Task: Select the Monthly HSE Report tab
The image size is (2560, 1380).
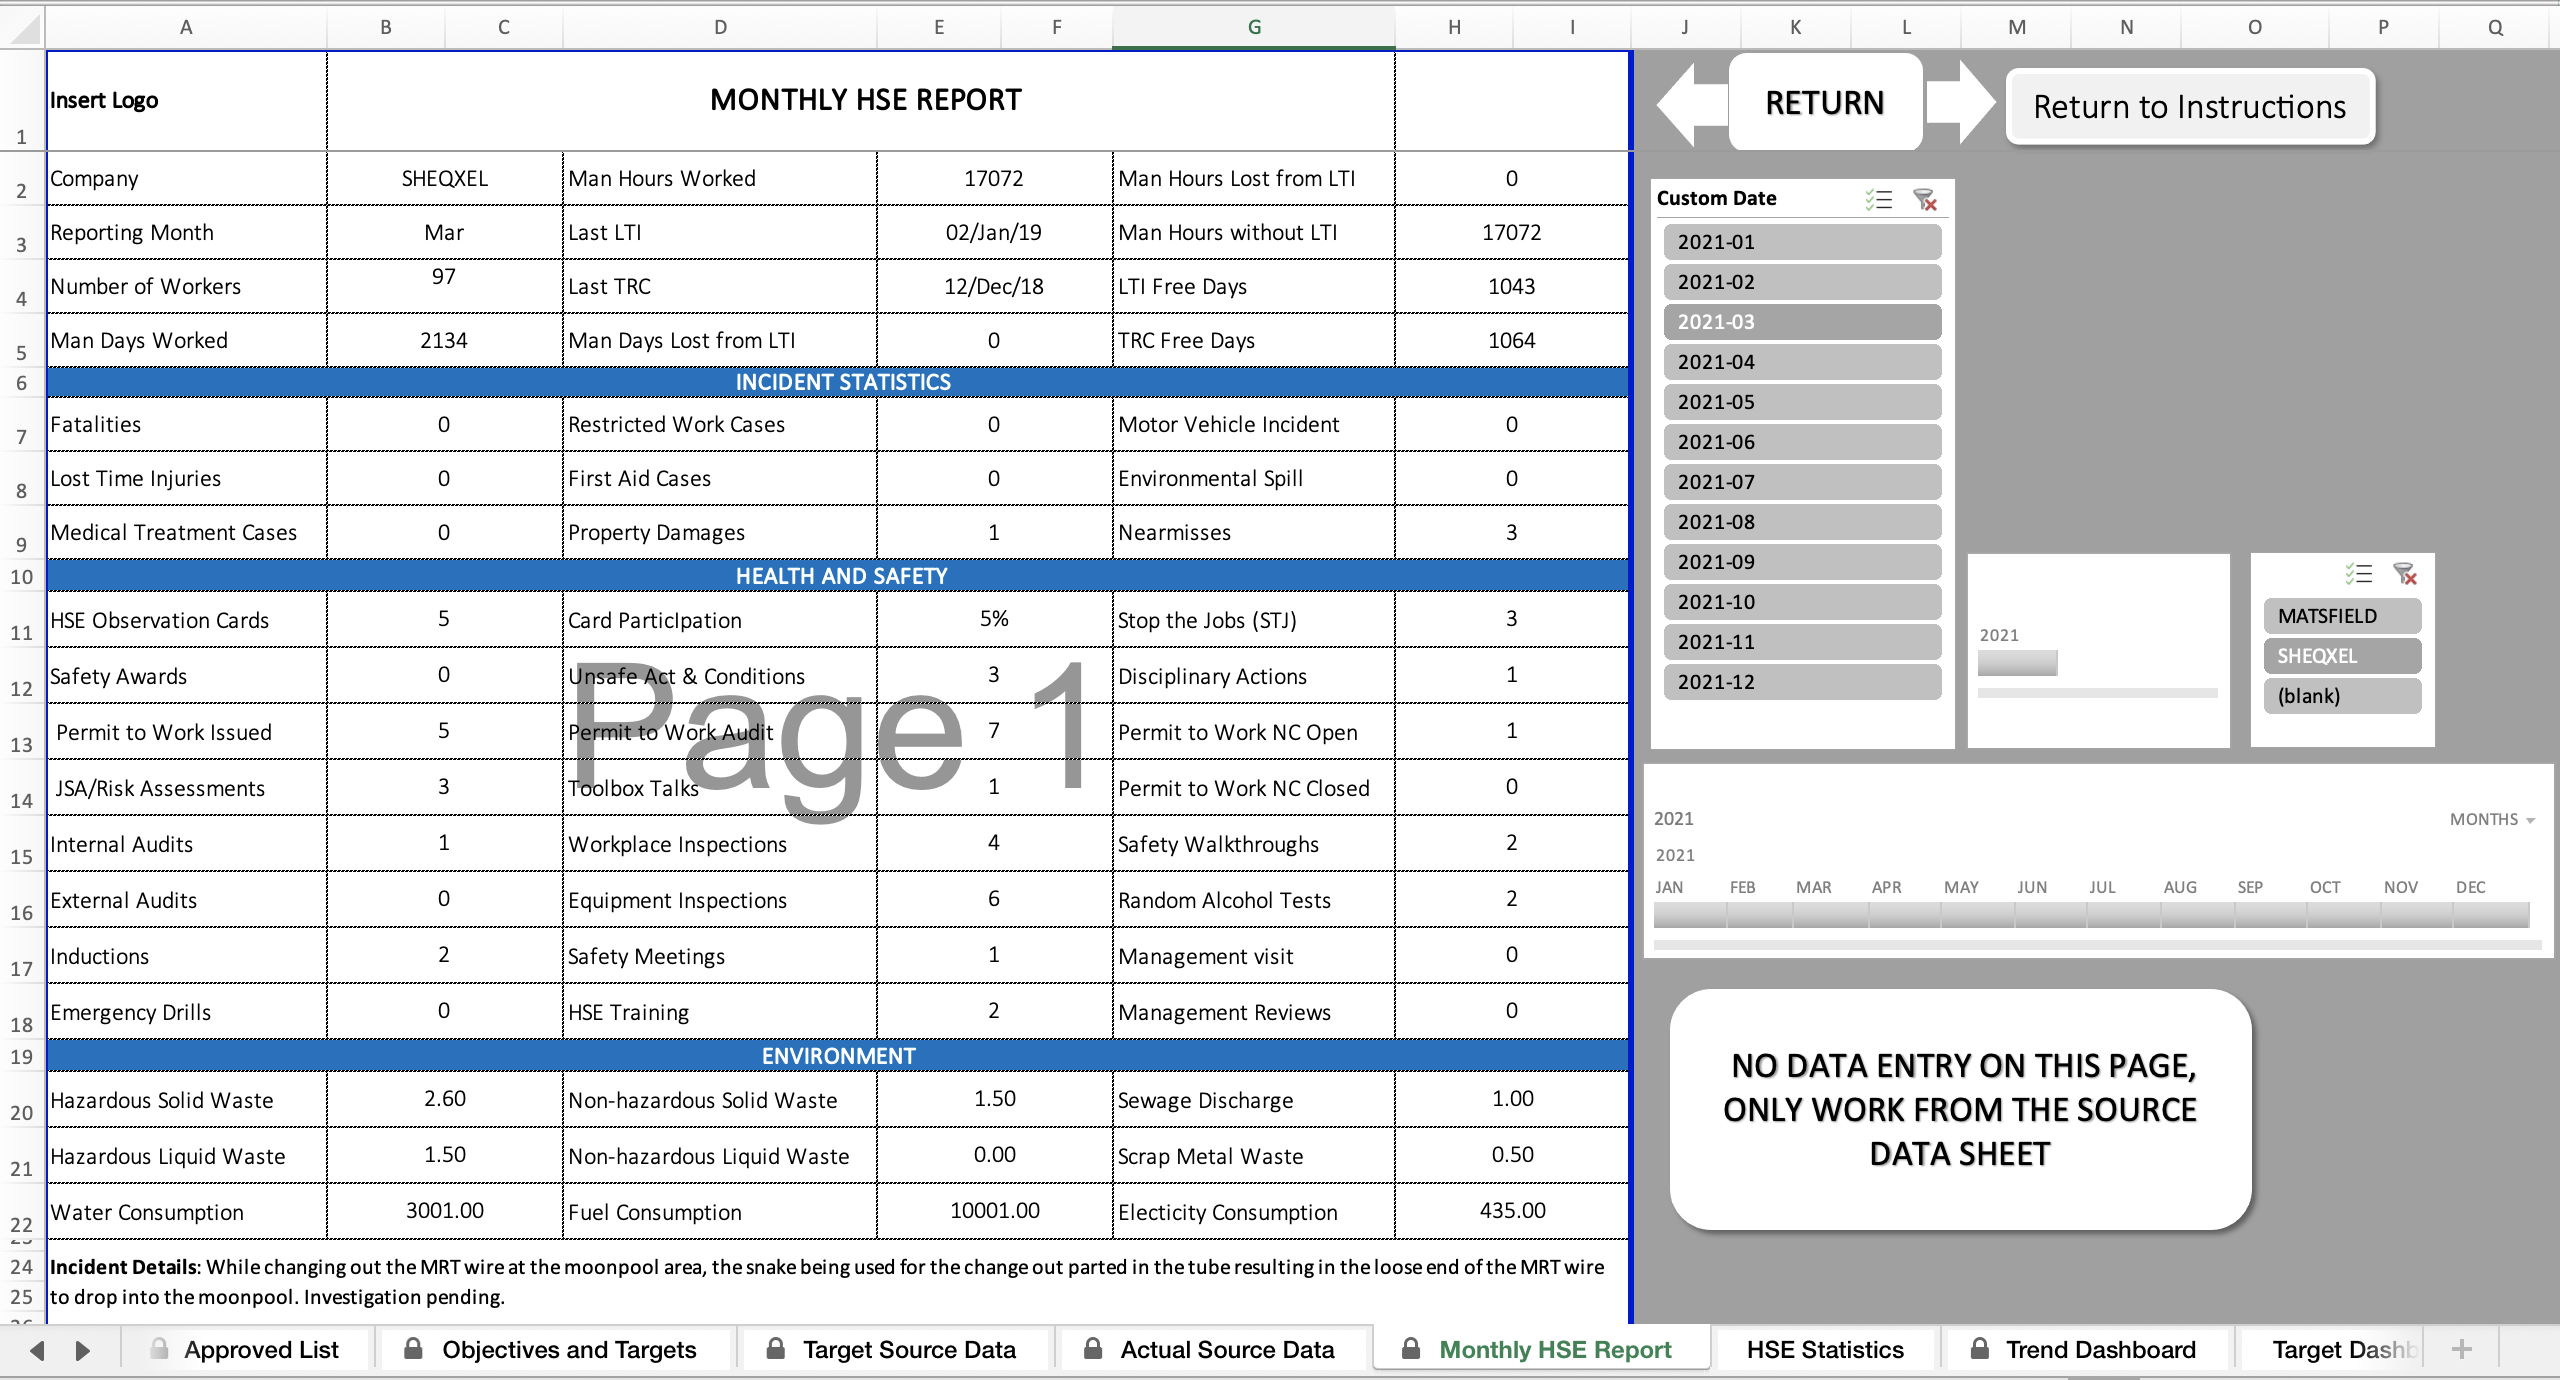Action: point(1540,1349)
